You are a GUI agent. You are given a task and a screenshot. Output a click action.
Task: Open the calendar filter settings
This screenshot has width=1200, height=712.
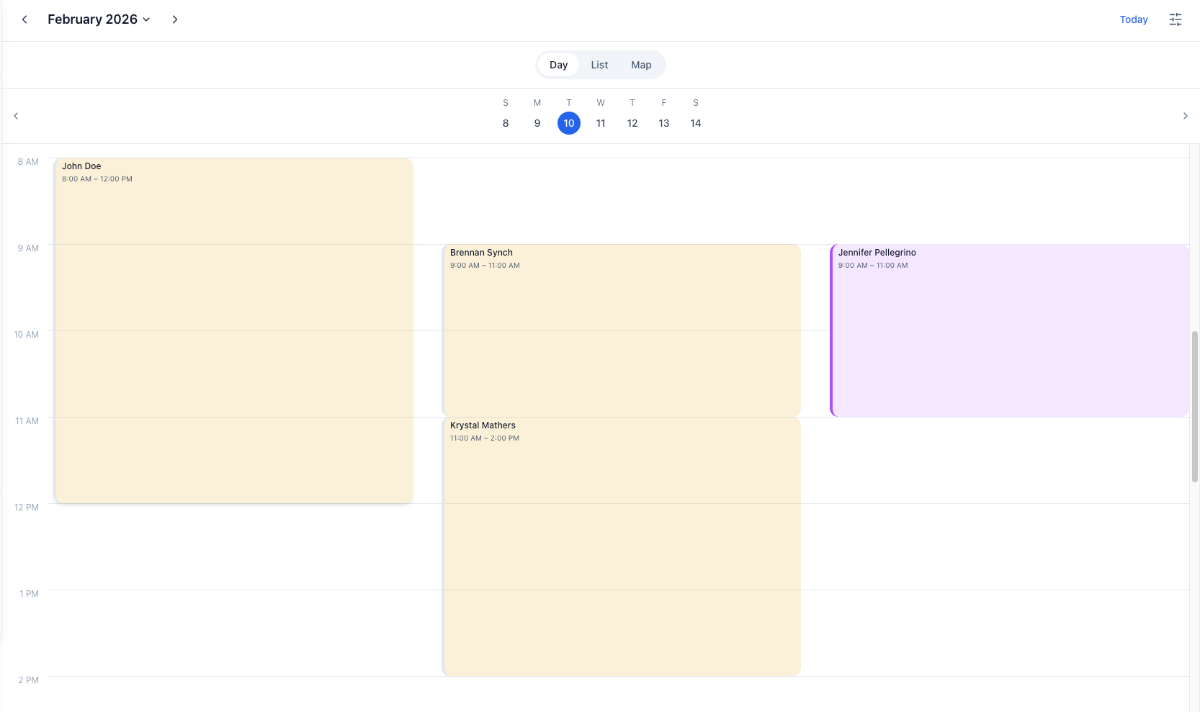pyautogui.click(x=1175, y=18)
